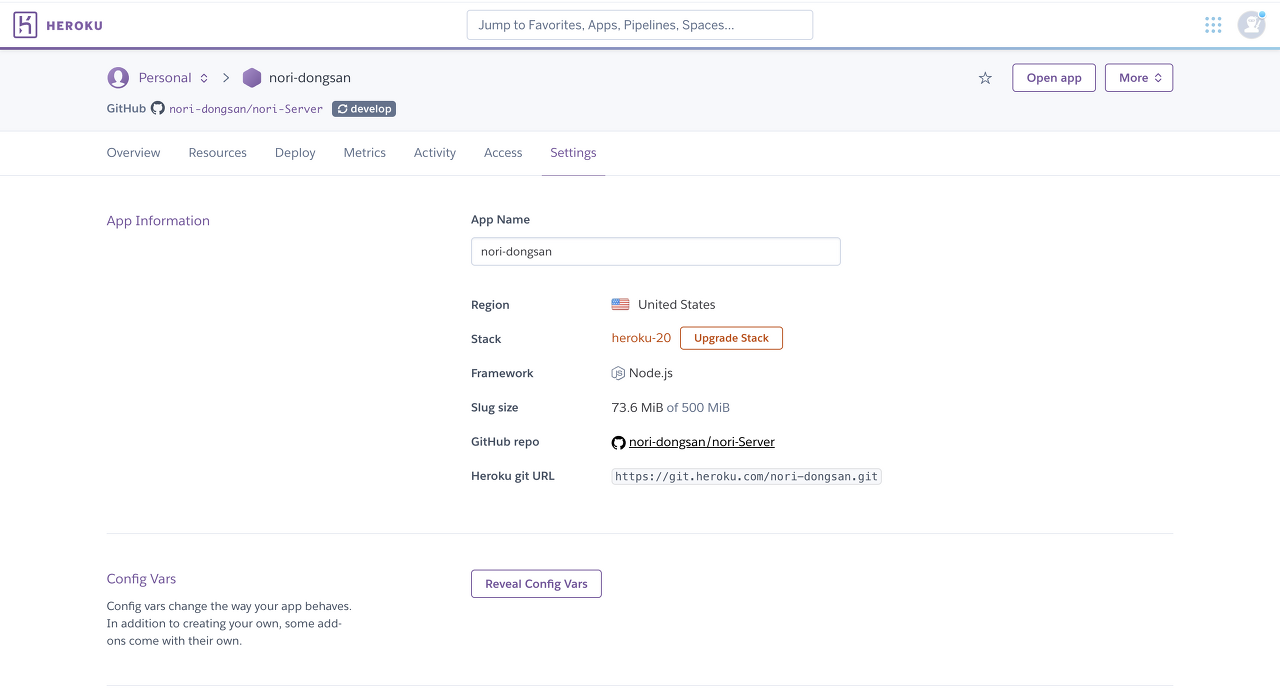Click the nori-dongsan app name breadcrumb
1280x694 pixels.
[x=310, y=77]
